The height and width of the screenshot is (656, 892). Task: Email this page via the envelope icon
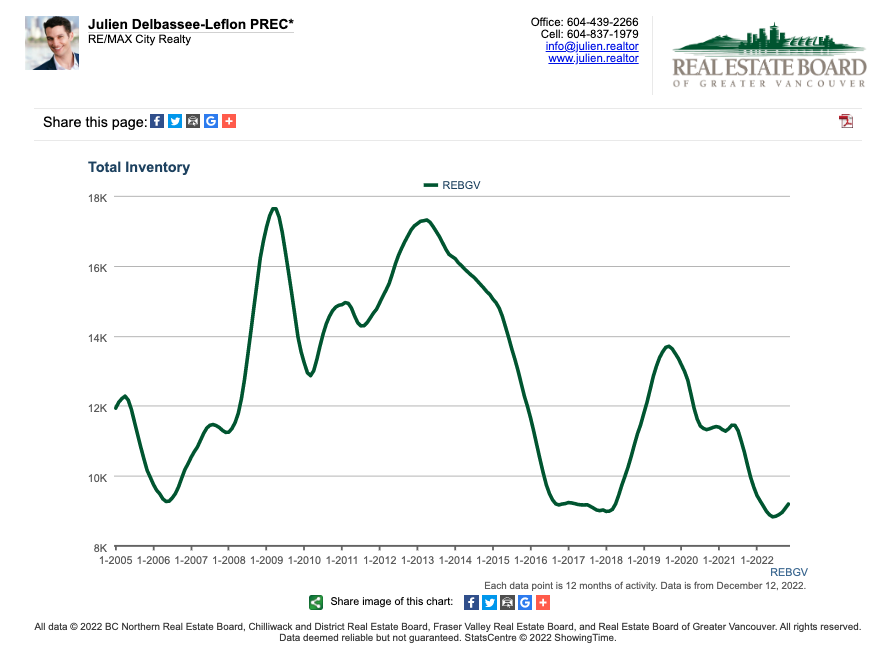click(x=193, y=121)
